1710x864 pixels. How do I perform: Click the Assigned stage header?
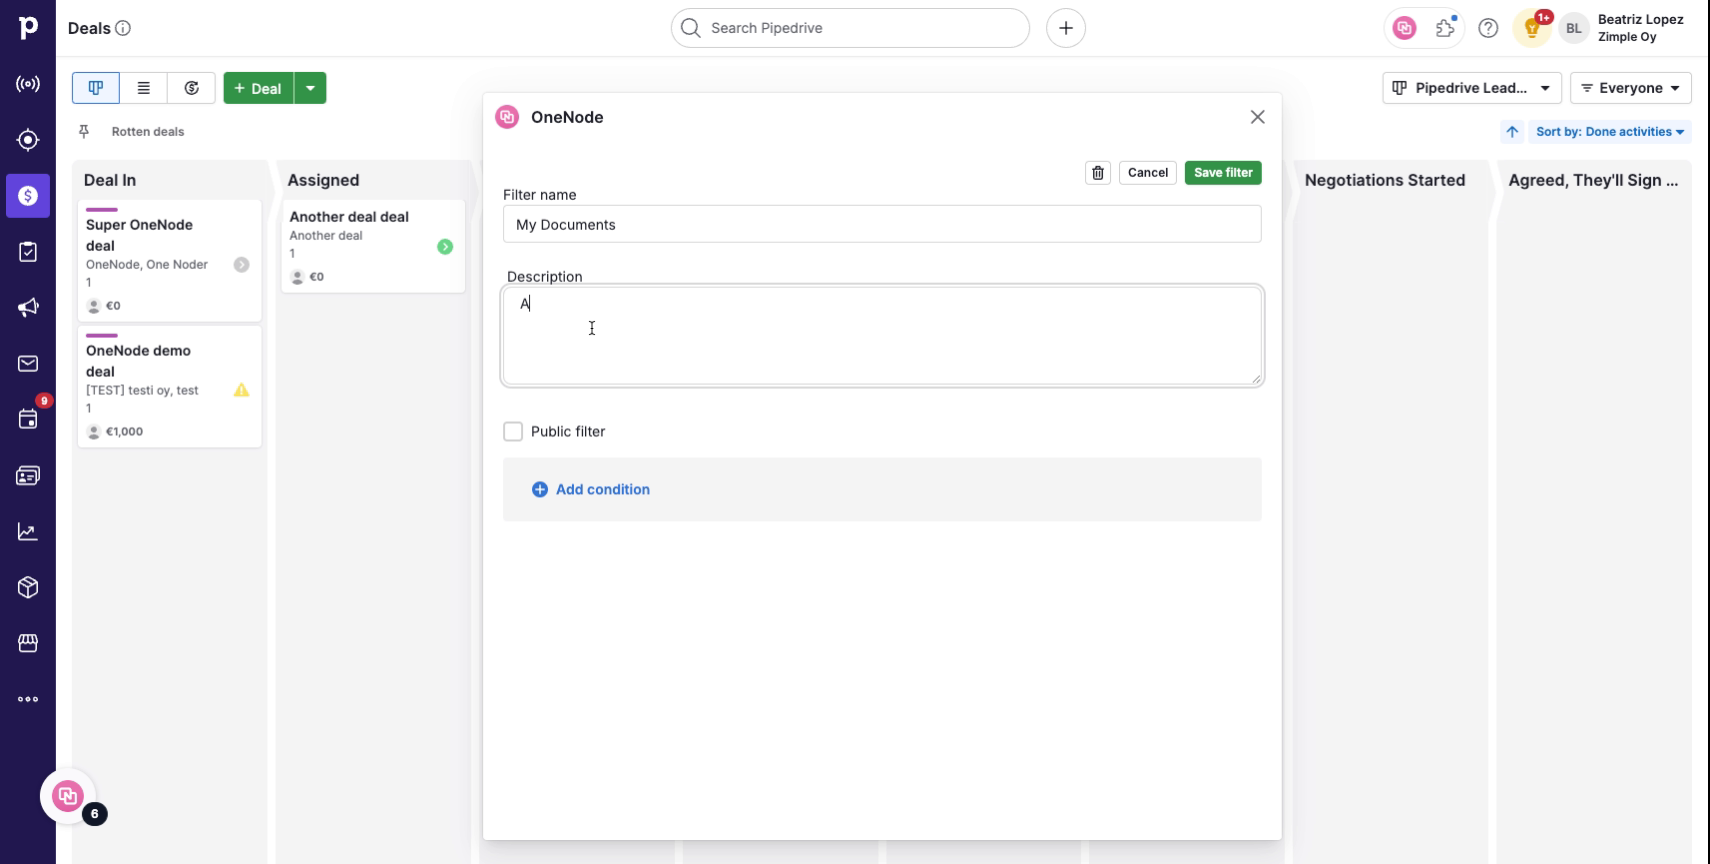[x=323, y=180]
